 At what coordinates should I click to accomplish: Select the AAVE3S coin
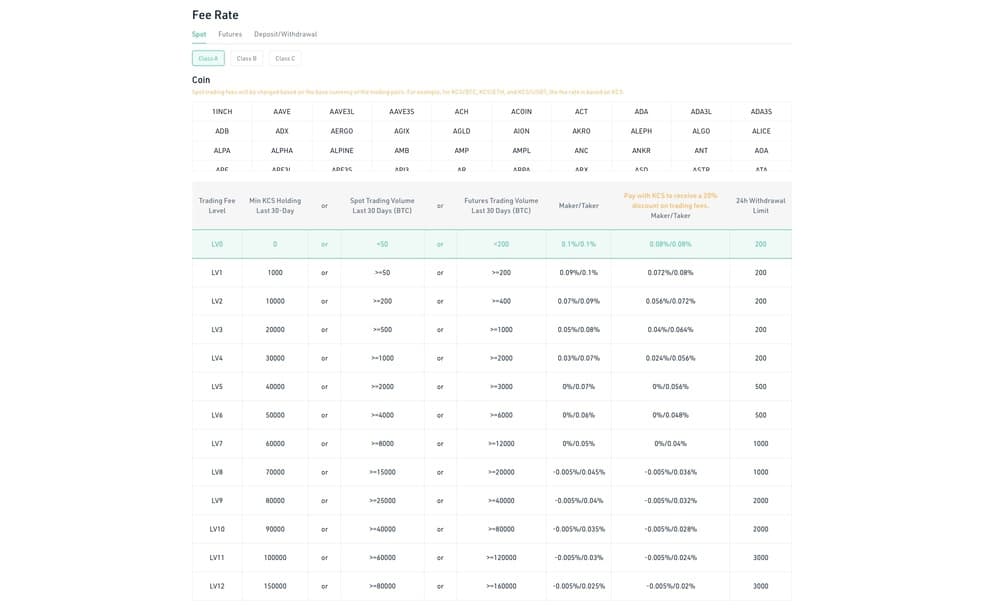[402, 112]
